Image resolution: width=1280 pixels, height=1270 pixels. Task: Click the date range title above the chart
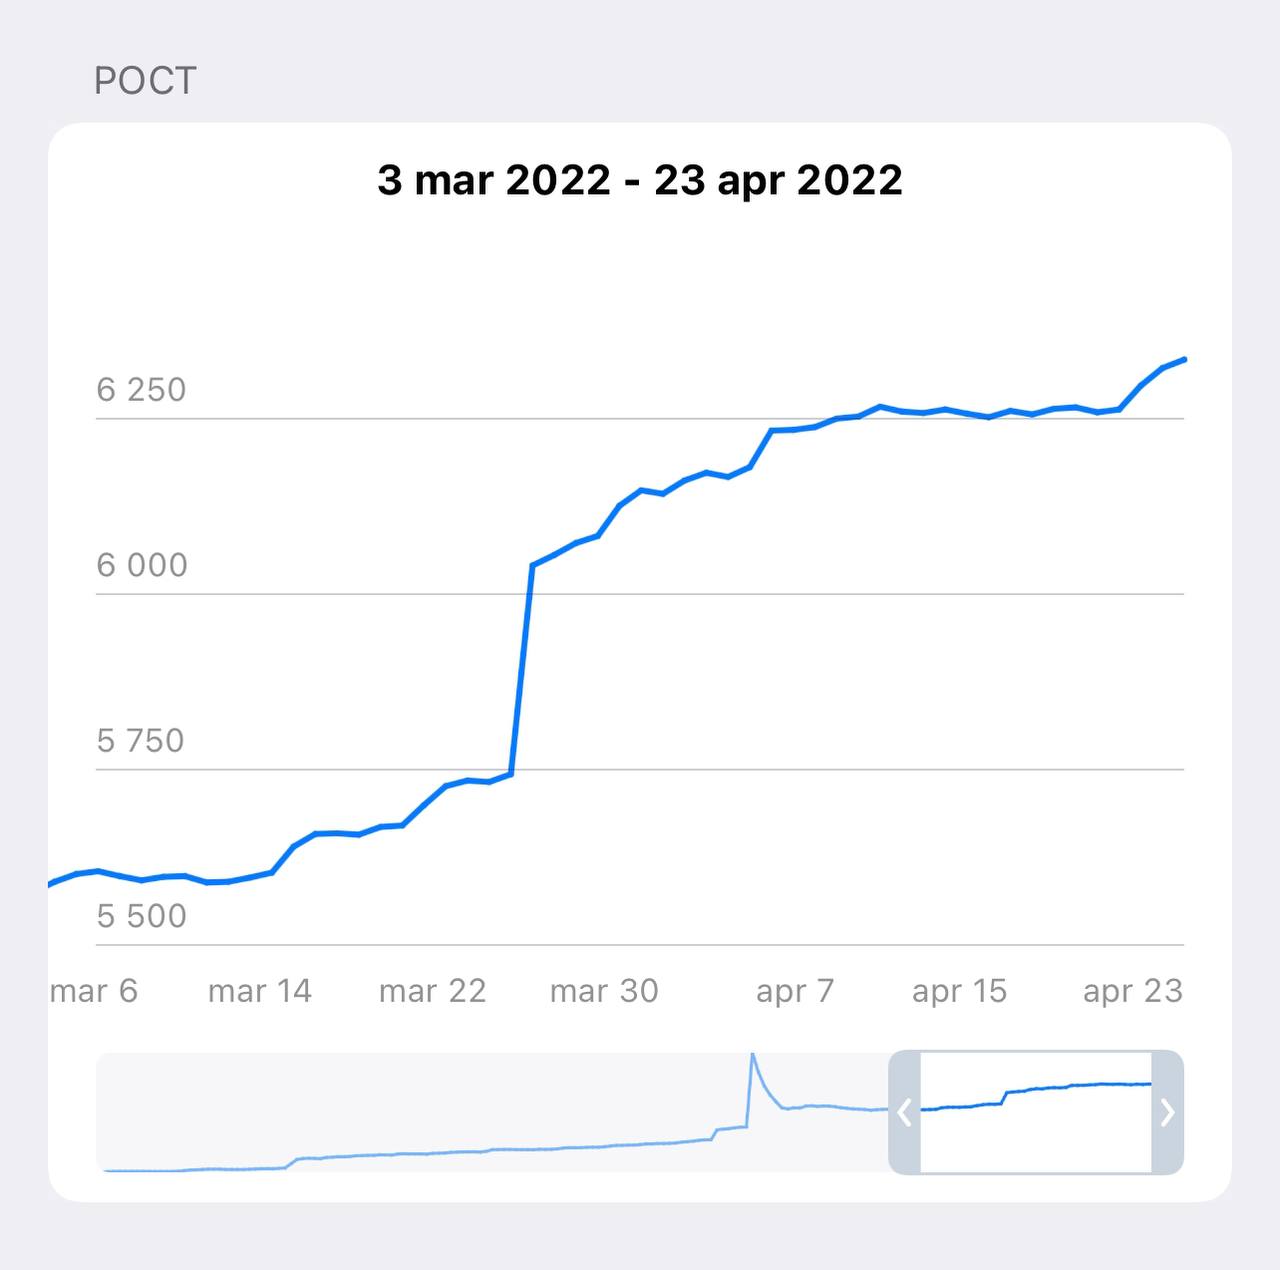[640, 180]
